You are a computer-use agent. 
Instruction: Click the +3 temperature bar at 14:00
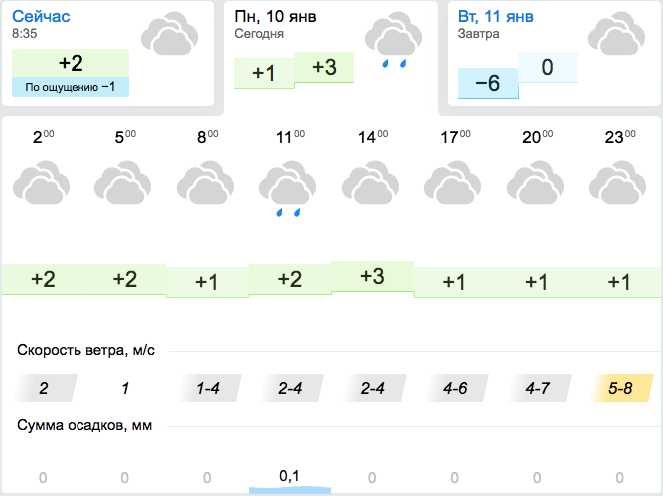(372, 277)
